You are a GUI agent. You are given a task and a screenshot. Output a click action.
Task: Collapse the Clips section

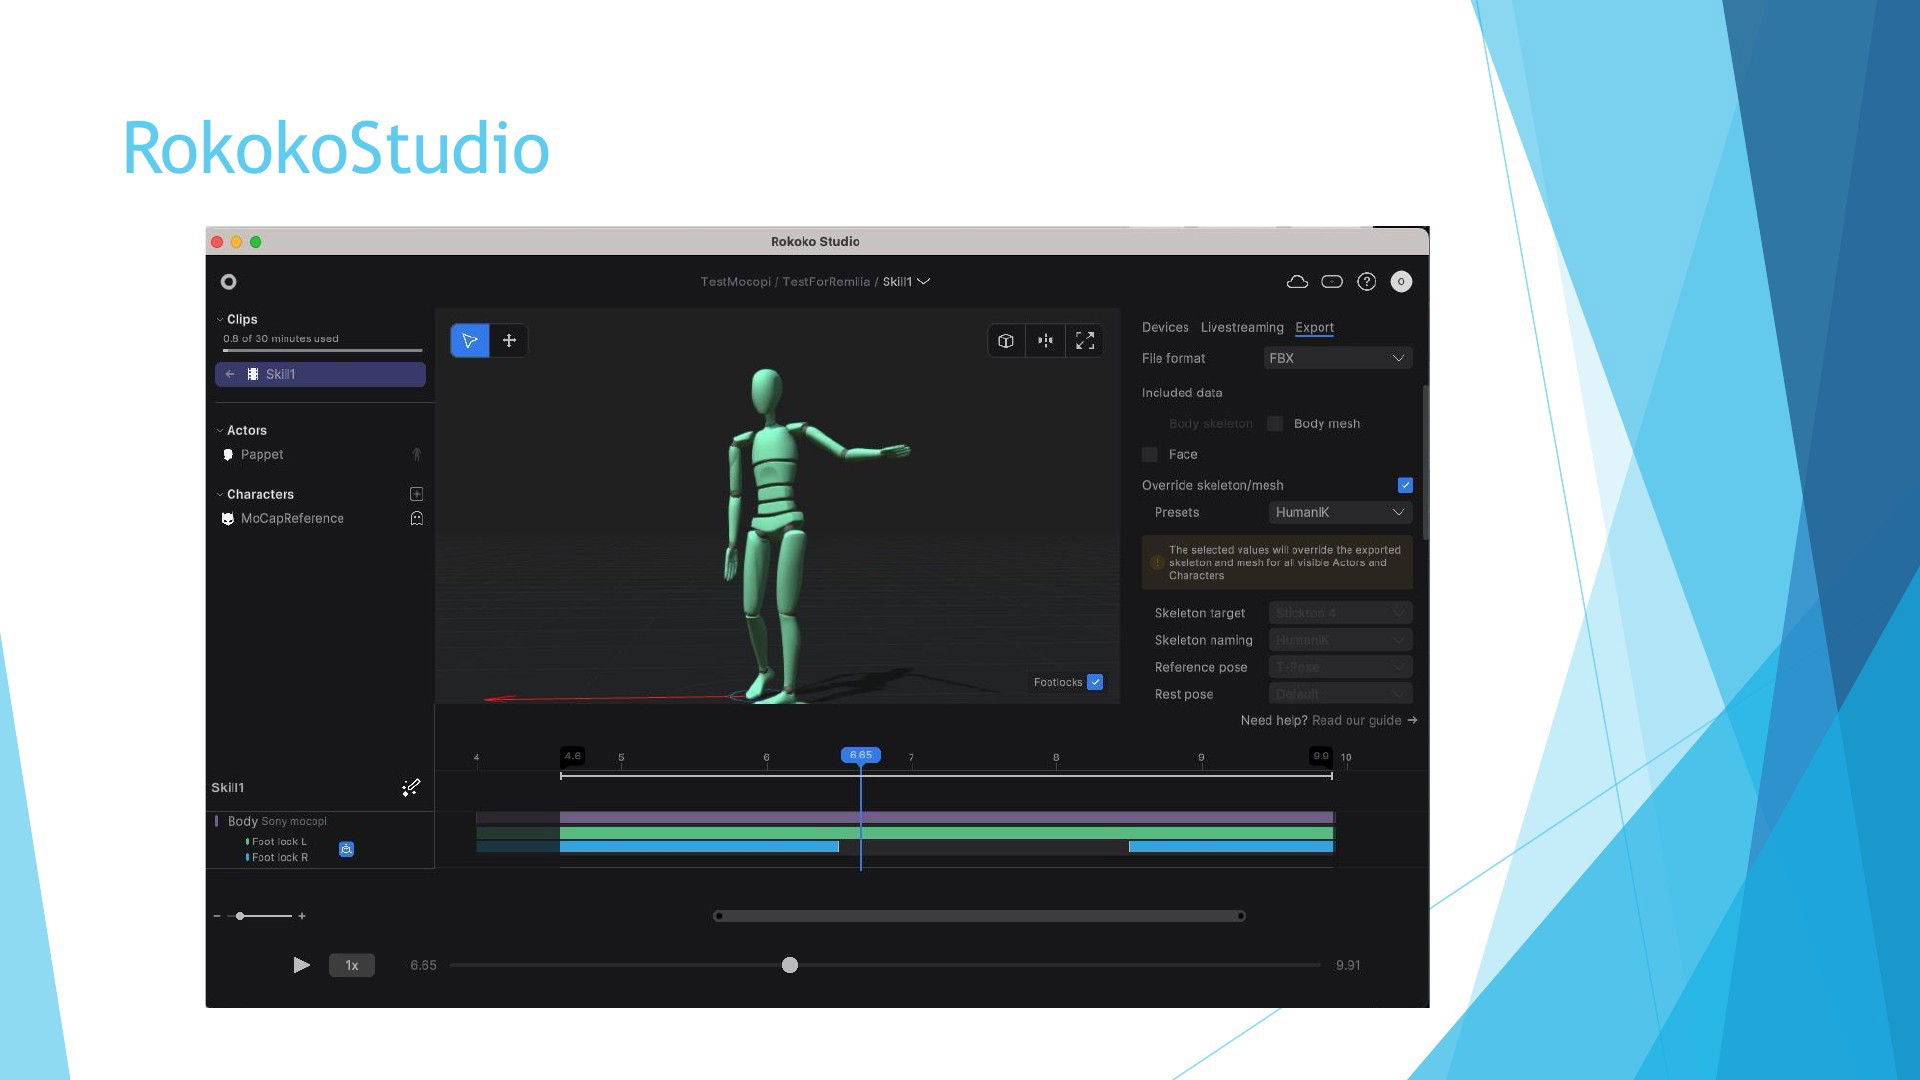220,320
